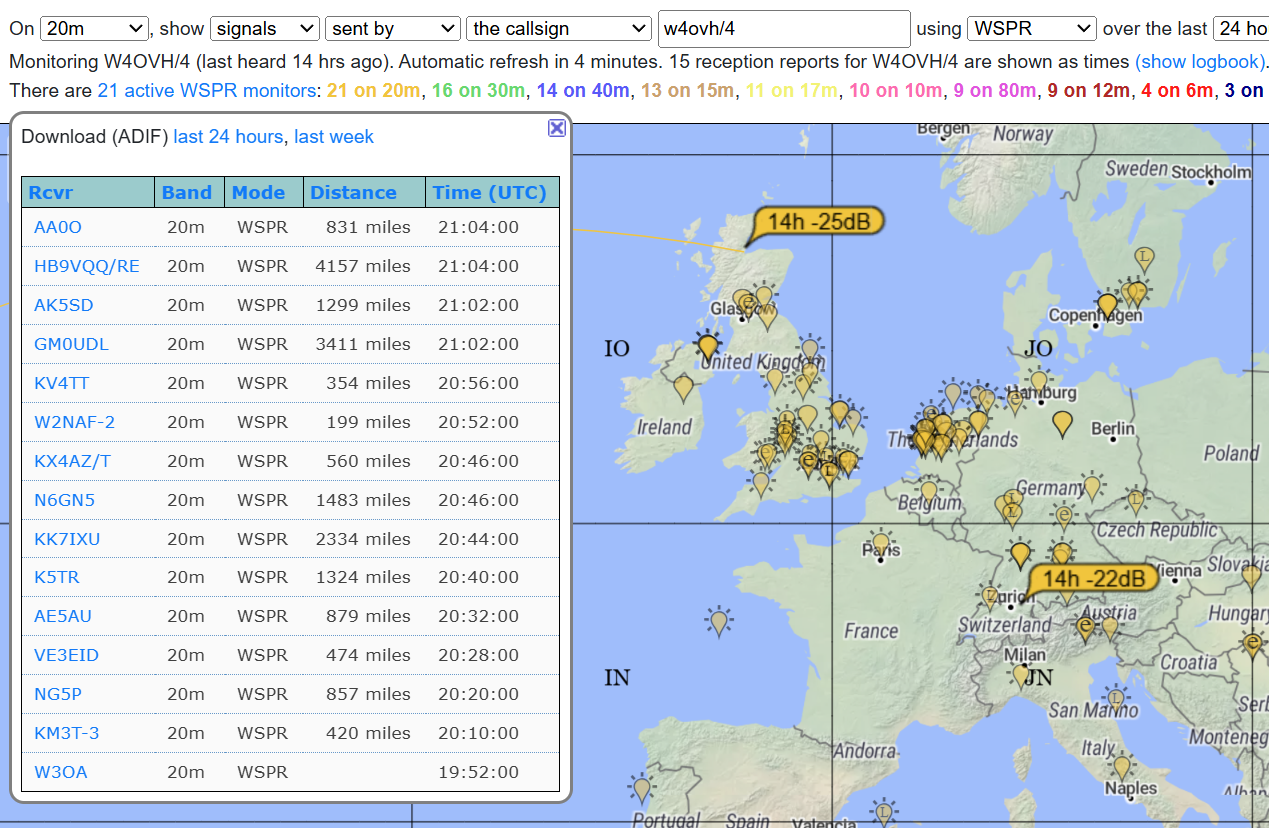Open the 21 active WSPR monitors link
This screenshot has width=1269, height=828.
(x=207, y=91)
